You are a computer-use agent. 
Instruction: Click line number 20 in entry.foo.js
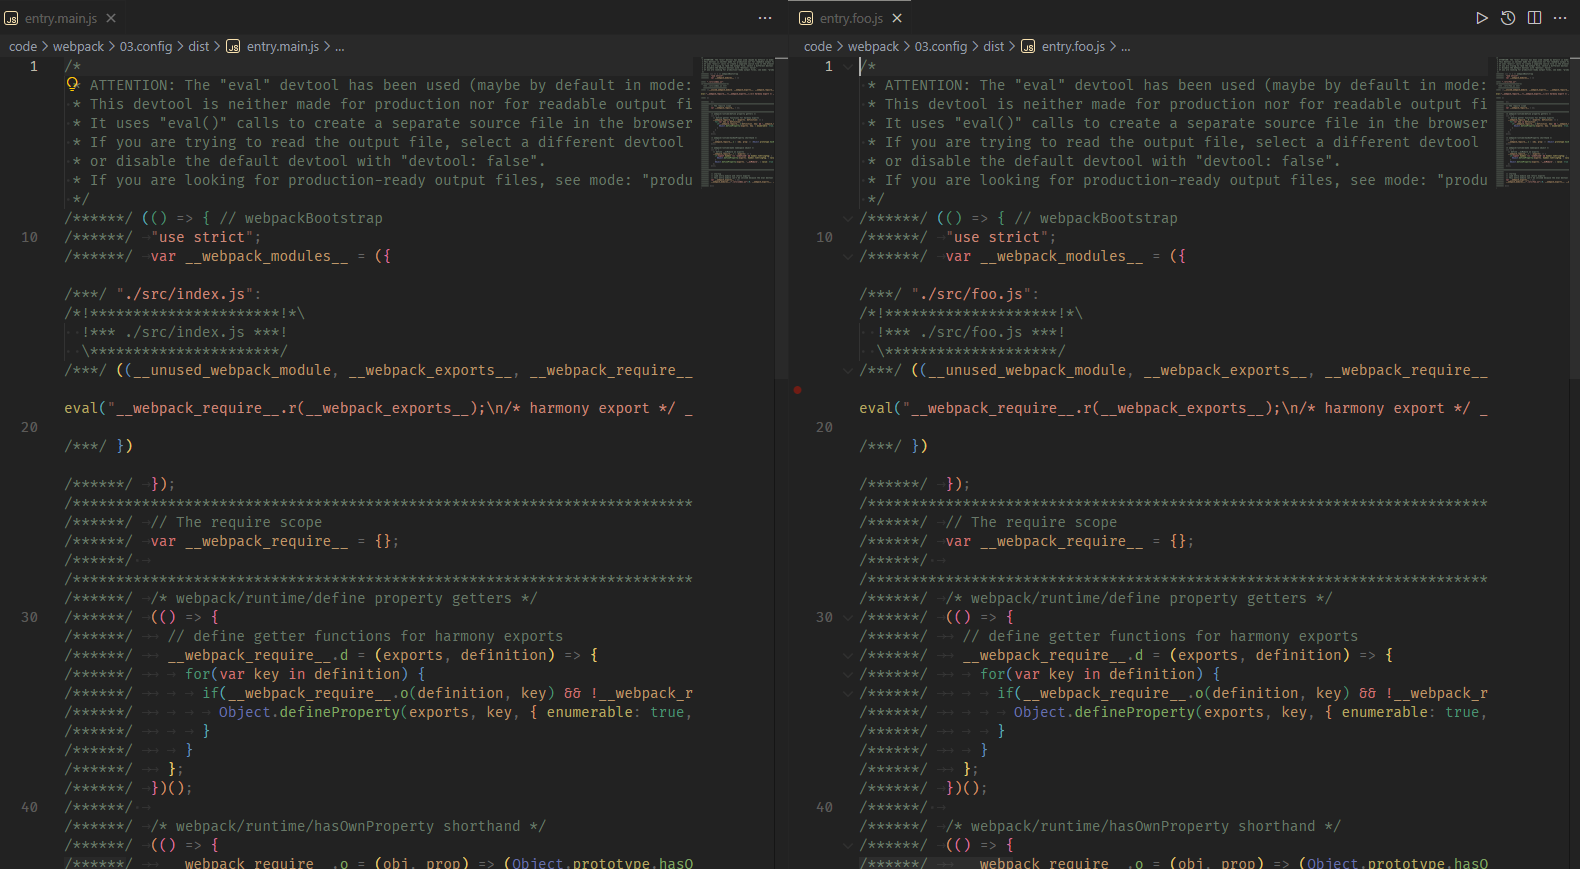(824, 428)
